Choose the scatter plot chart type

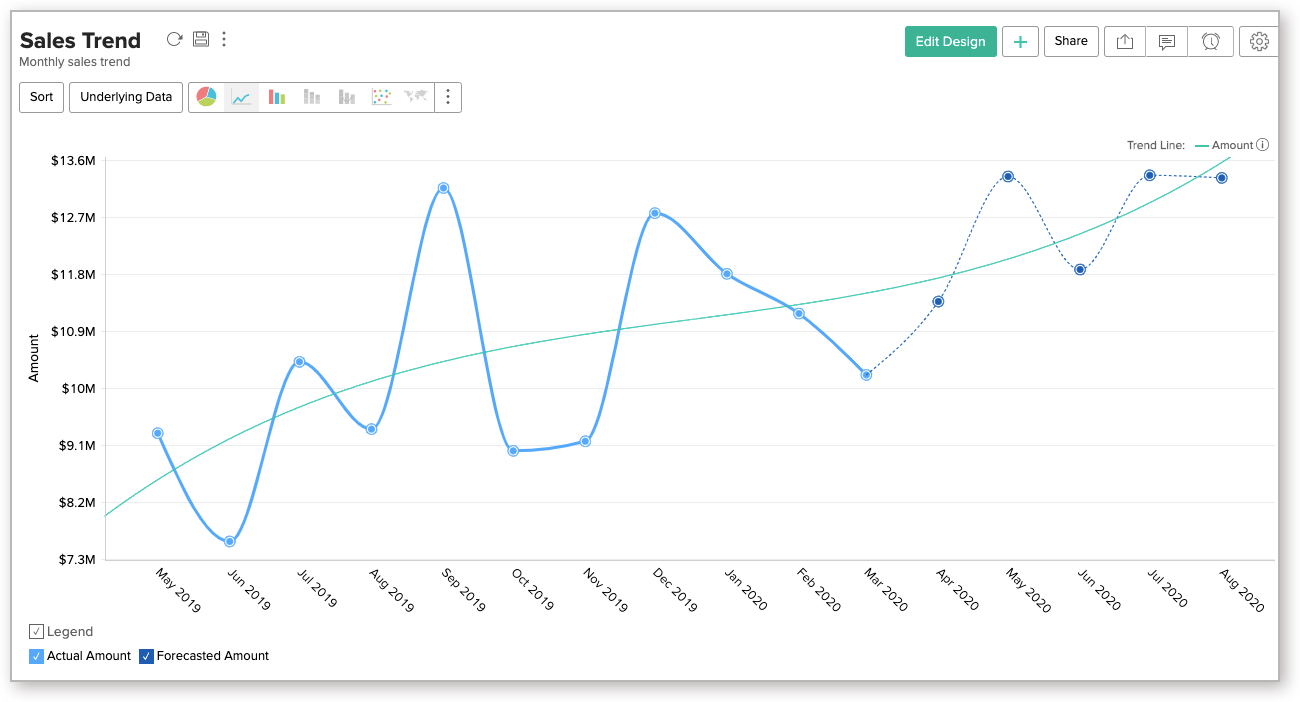[381, 97]
